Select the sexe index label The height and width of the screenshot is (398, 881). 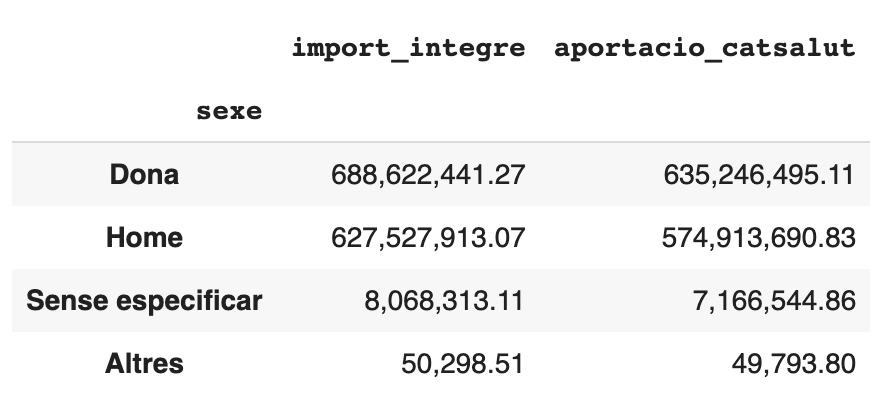click(229, 111)
